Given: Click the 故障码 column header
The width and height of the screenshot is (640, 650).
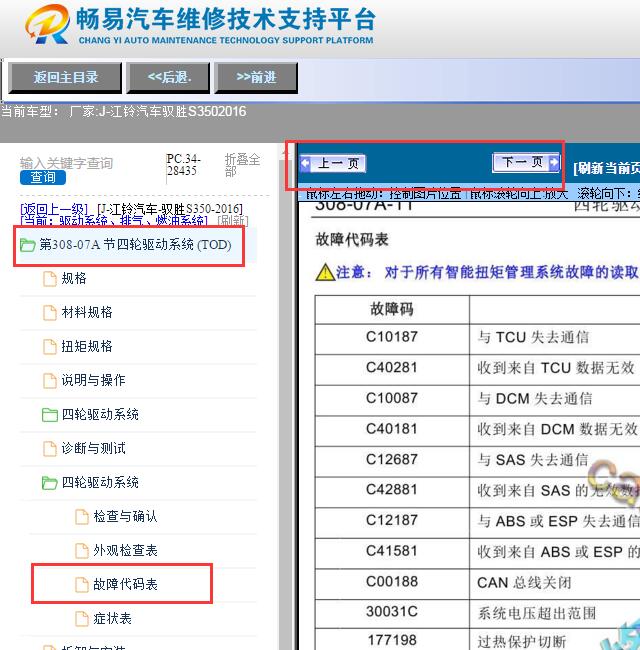Looking at the screenshot, I should coord(392,309).
